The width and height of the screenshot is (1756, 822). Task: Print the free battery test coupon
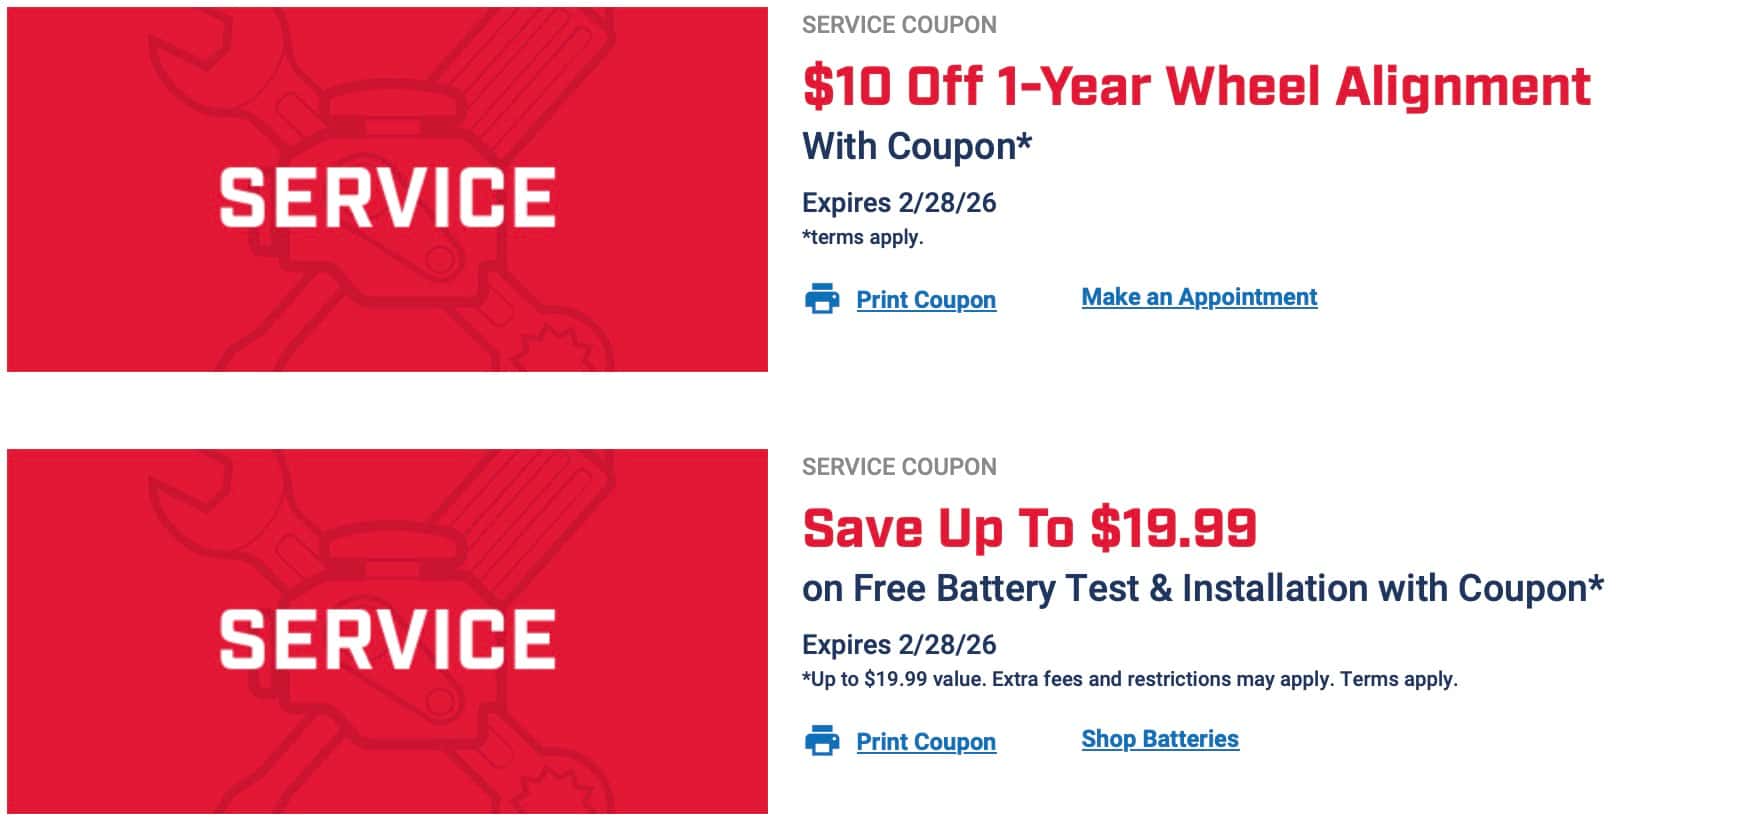pos(925,742)
